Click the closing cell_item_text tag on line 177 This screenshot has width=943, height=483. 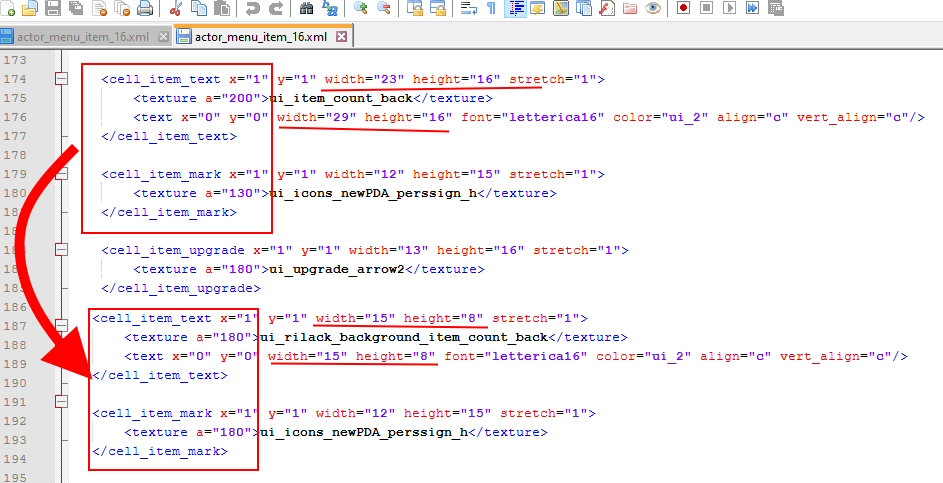point(169,137)
